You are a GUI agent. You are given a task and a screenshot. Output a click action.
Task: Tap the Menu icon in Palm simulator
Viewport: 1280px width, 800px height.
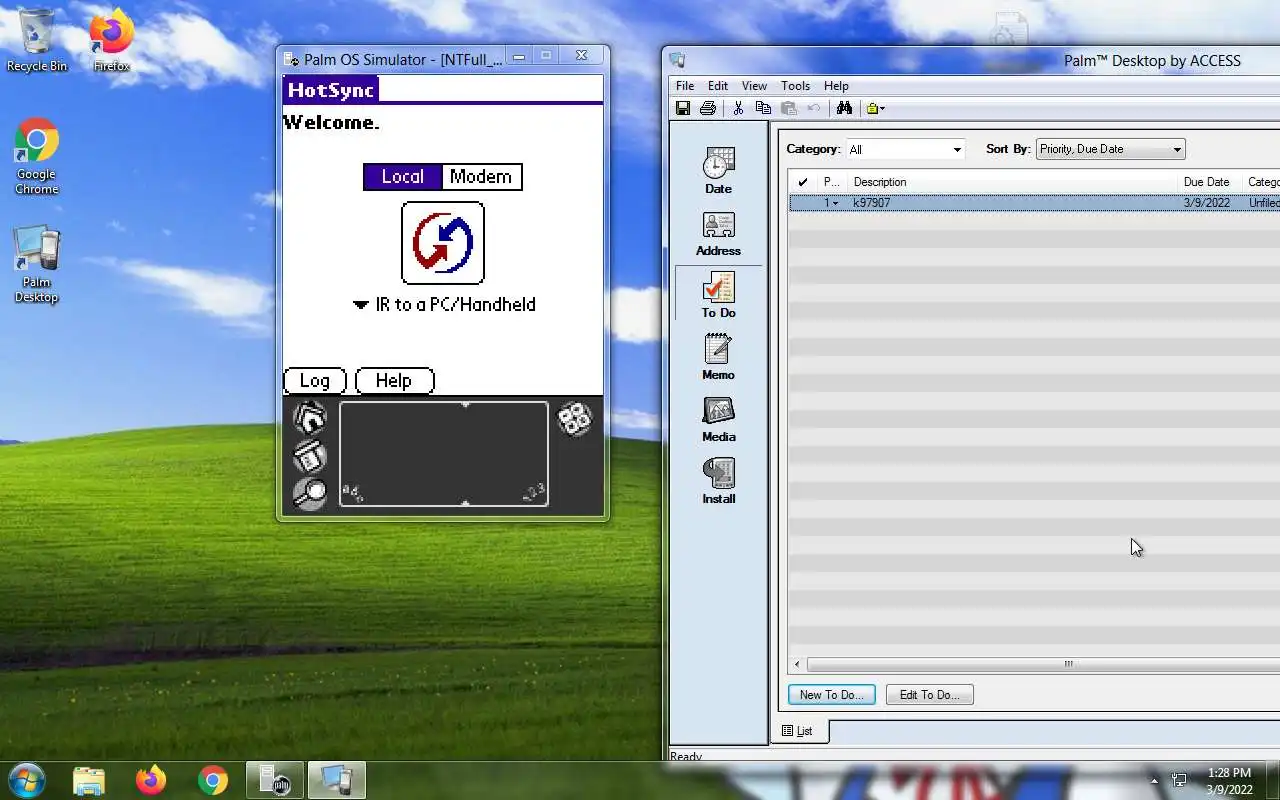[310, 456]
